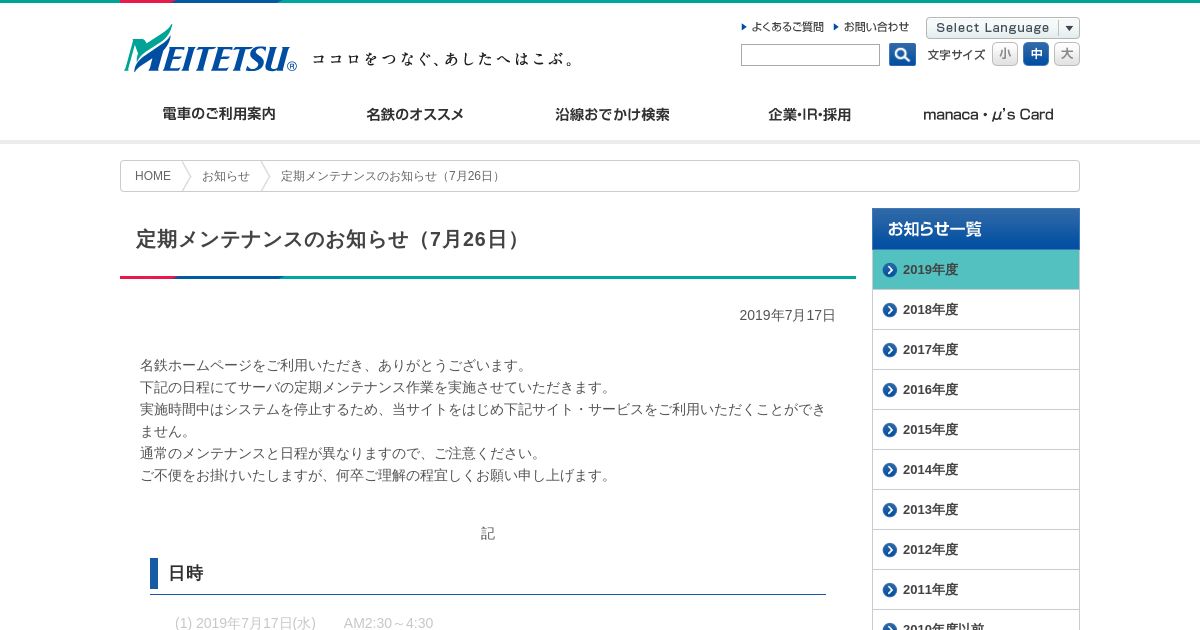Click the tagline ココロをつなぐ、あしたへはこぶ。
The image size is (1200, 630).
[x=445, y=60]
